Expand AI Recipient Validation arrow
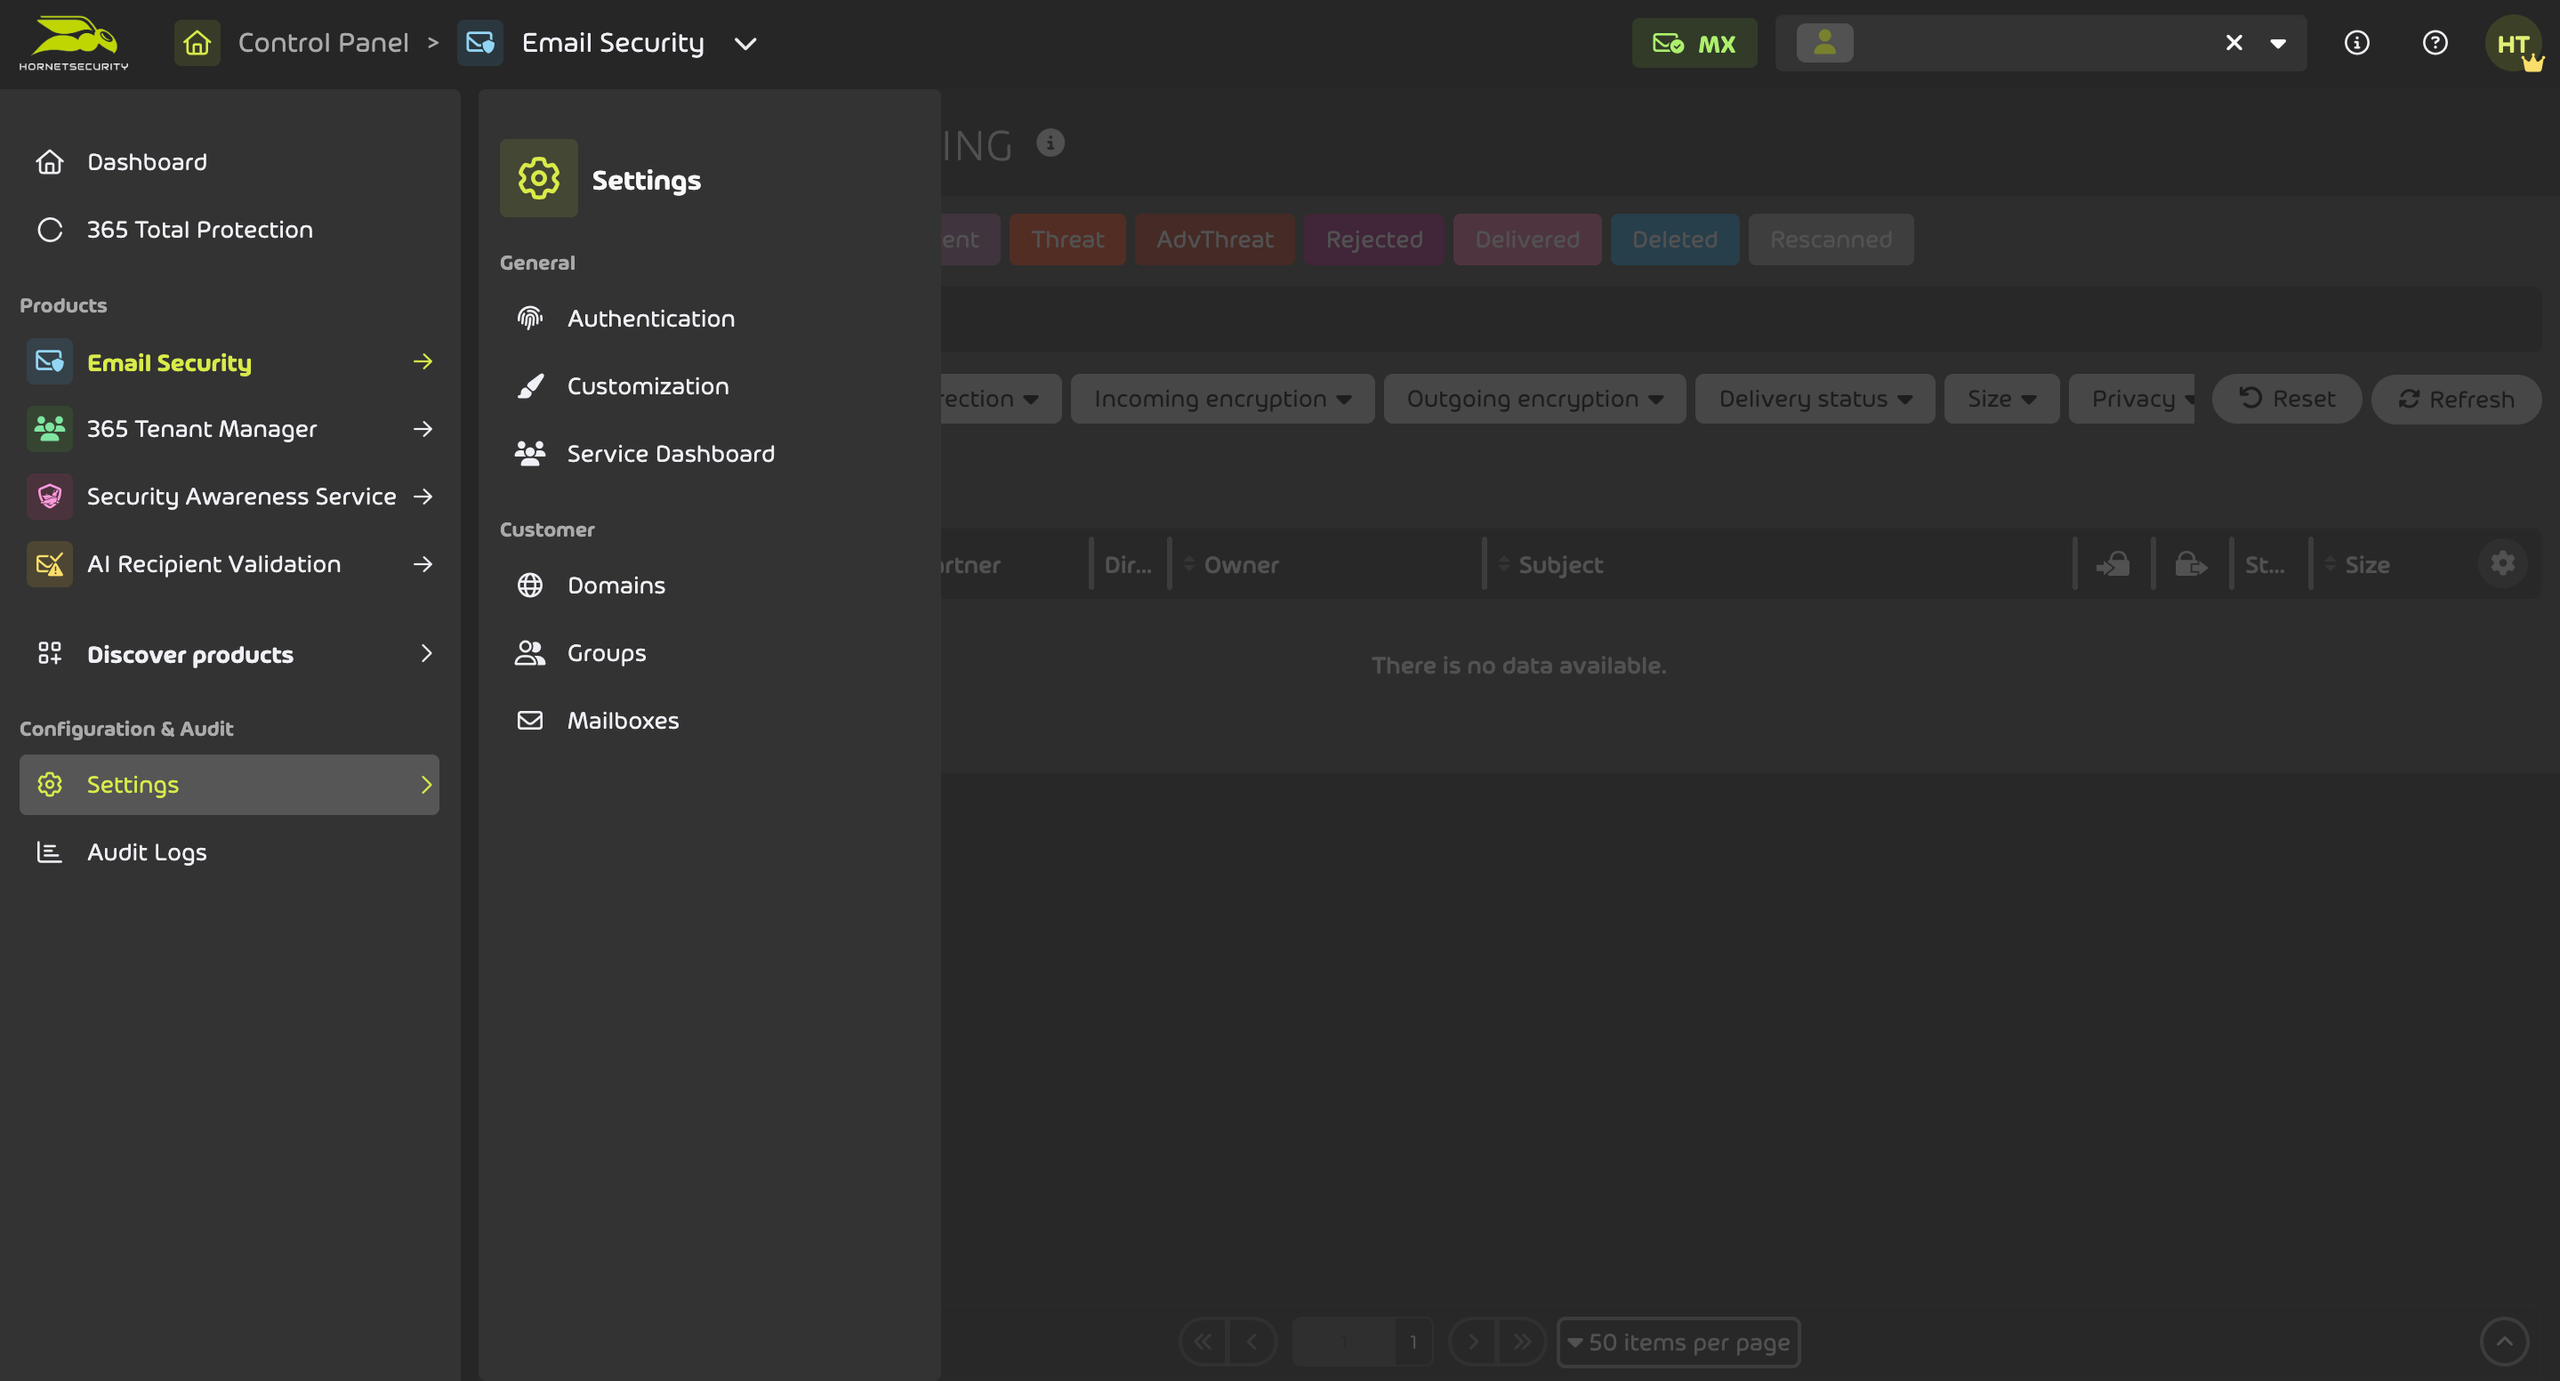 coord(423,564)
